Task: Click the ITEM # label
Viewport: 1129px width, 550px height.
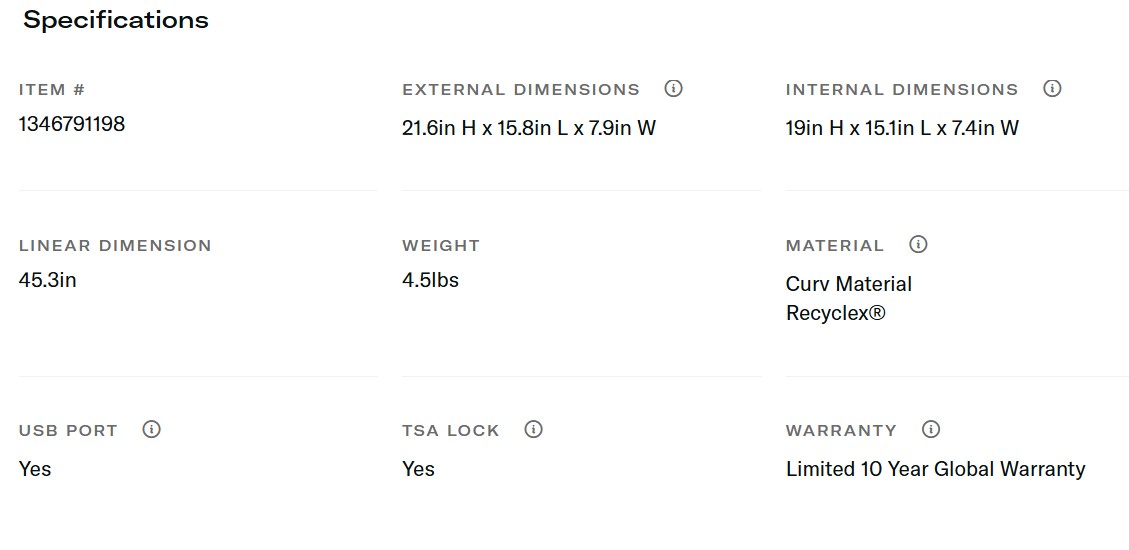Action: (x=52, y=90)
